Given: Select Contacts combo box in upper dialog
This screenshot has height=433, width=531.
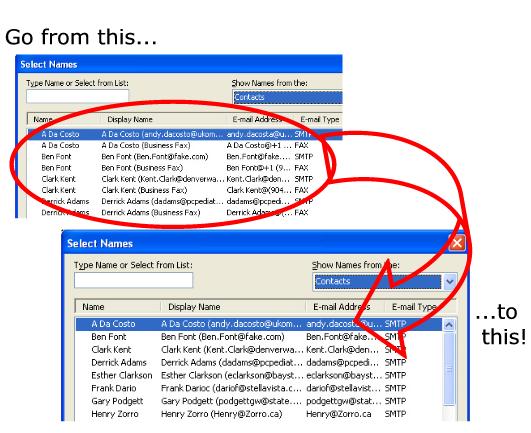Looking at the screenshot, I should [x=288, y=97].
